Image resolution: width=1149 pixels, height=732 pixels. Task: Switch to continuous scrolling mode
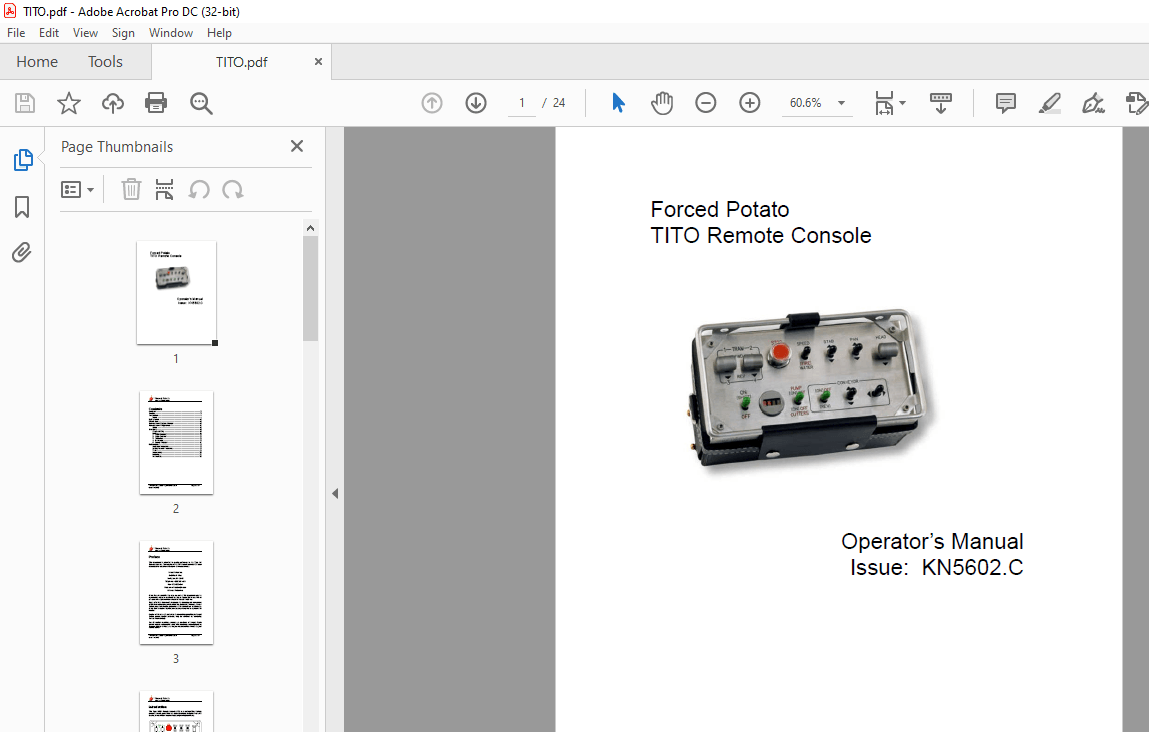pyautogui.click(x=940, y=102)
